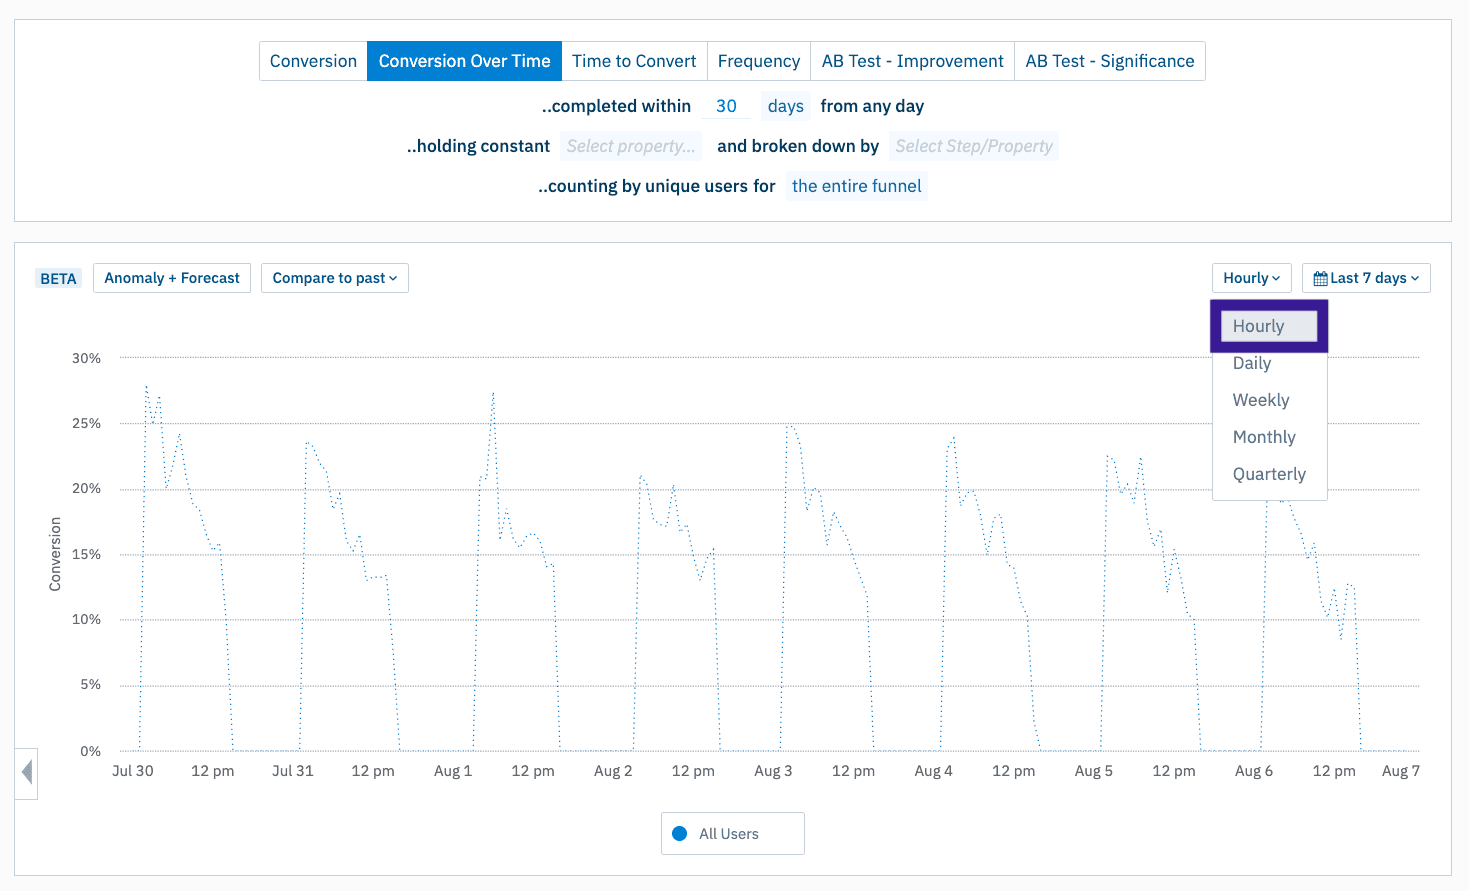This screenshot has height=891, width=1469.
Task: Open the Compare to past dropdown
Action: pyautogui.click(x=334, y=277)
